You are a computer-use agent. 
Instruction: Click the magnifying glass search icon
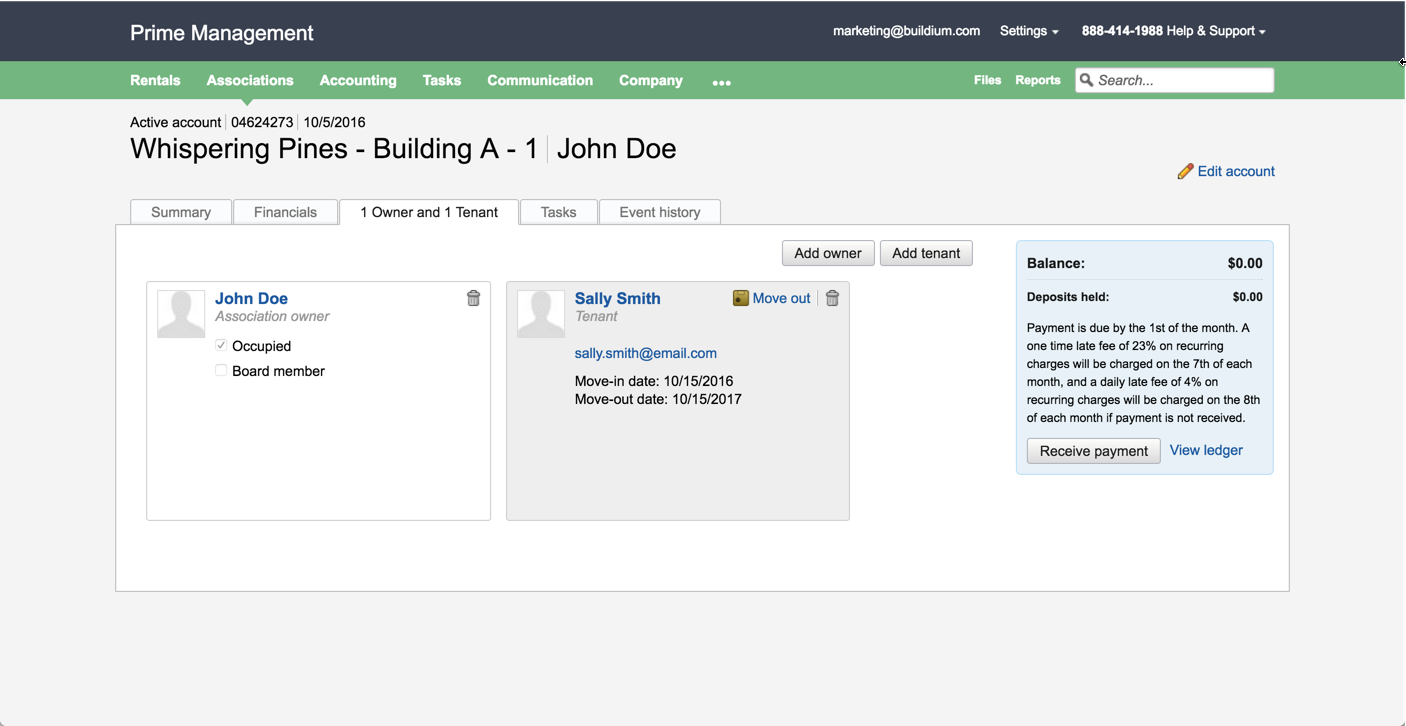[1087, 80]
